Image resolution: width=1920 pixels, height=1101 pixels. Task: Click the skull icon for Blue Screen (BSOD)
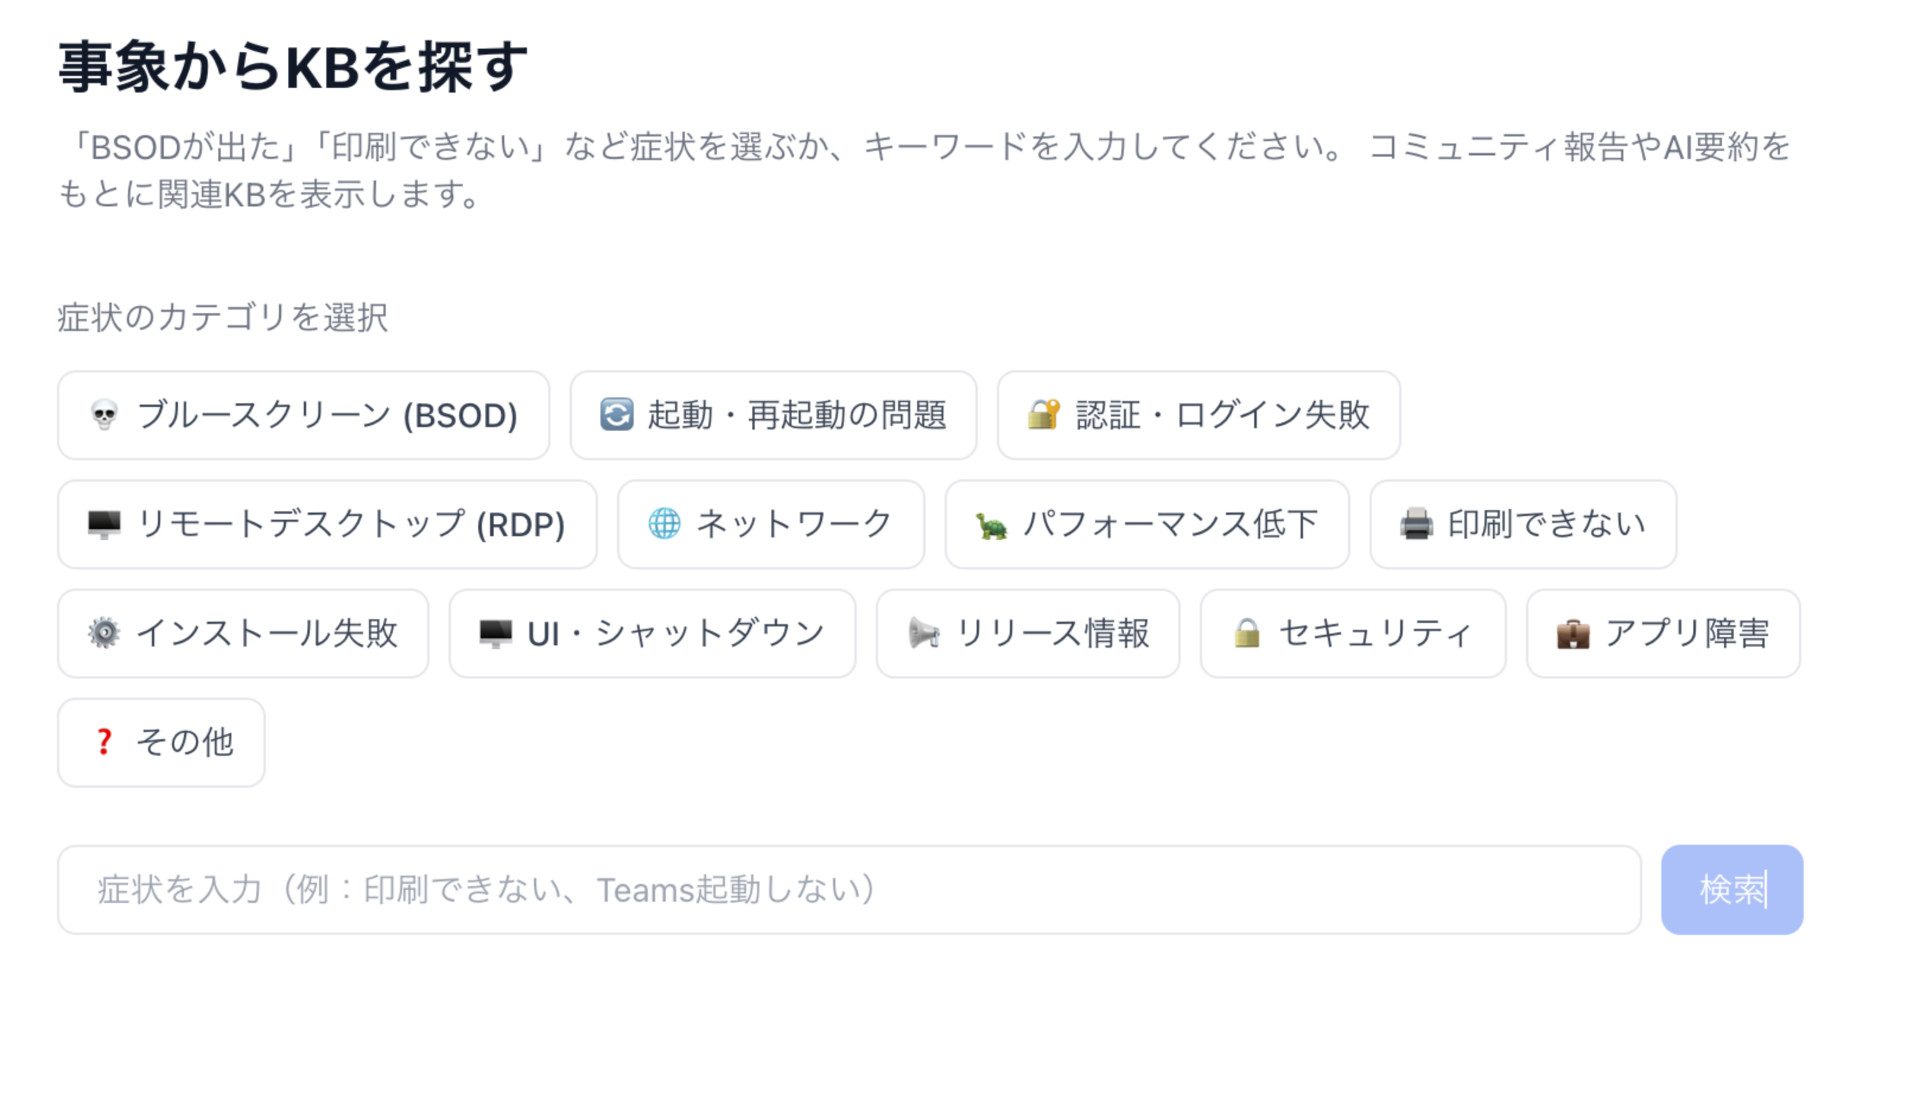pos(104,415)
